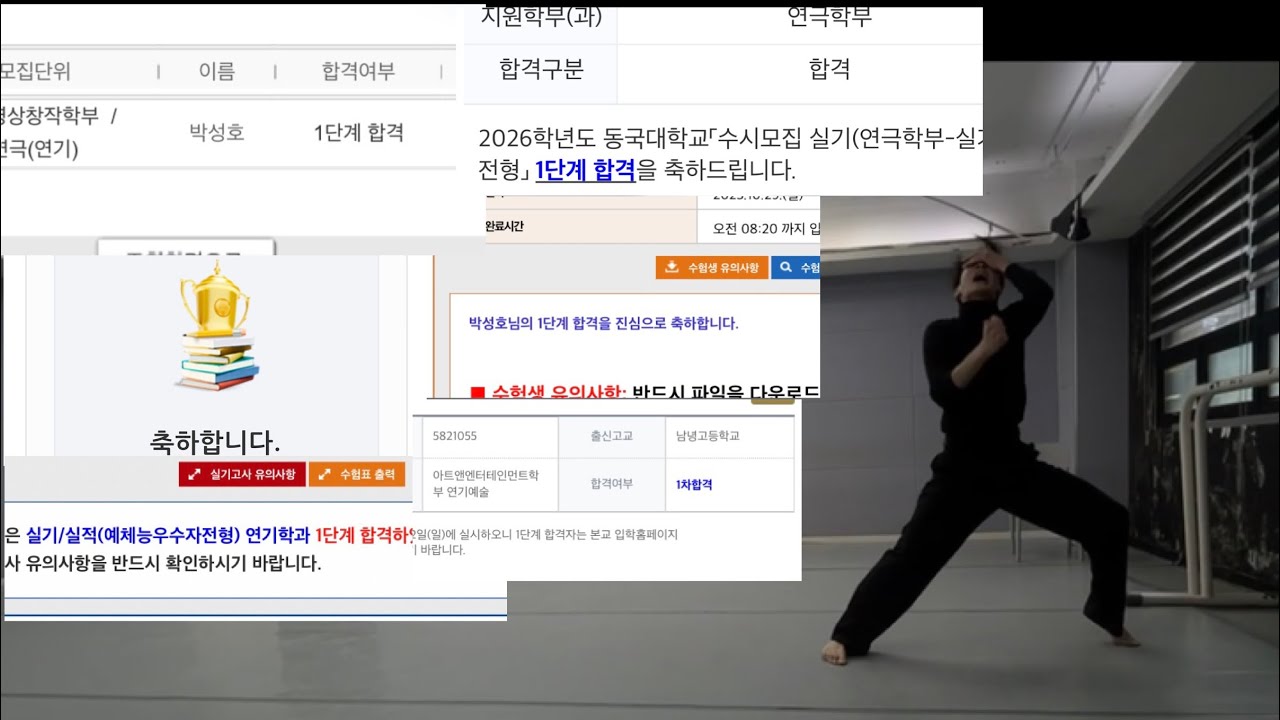The height and width of the screenshot is (720, 1280).
Task: Open the orange 수험생 유의사항 download button
Action: 712,268
